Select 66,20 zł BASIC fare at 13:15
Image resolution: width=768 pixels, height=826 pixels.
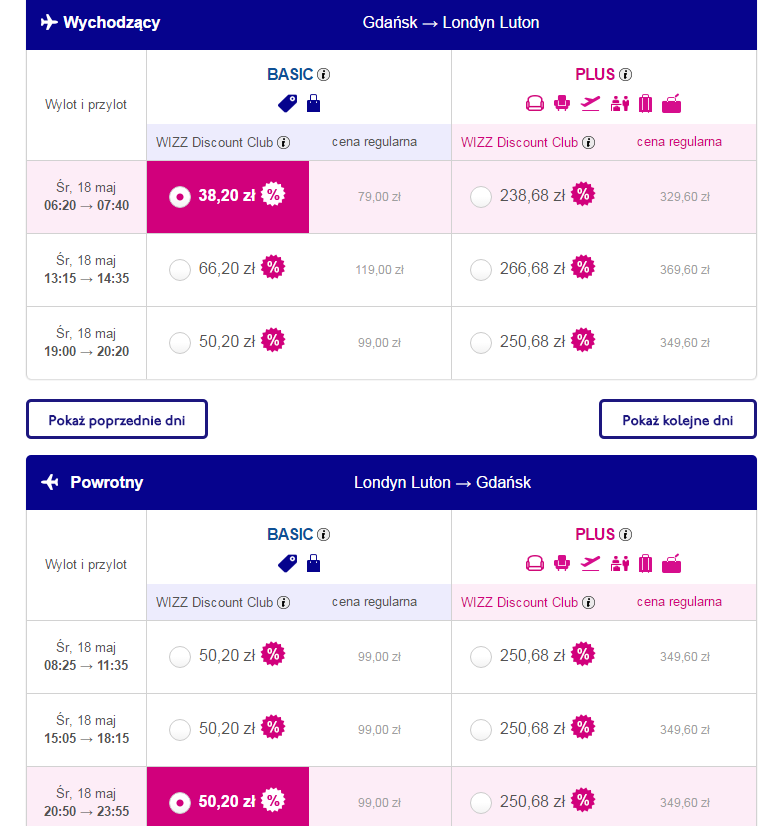180,270
